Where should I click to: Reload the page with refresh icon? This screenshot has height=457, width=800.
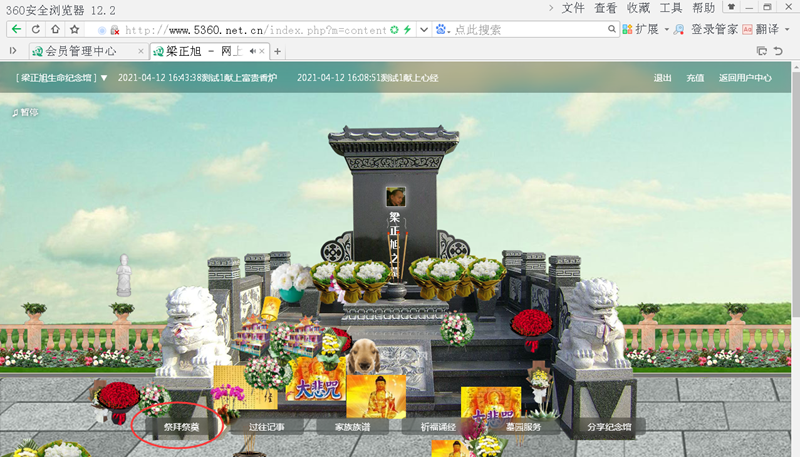(35, 29)
